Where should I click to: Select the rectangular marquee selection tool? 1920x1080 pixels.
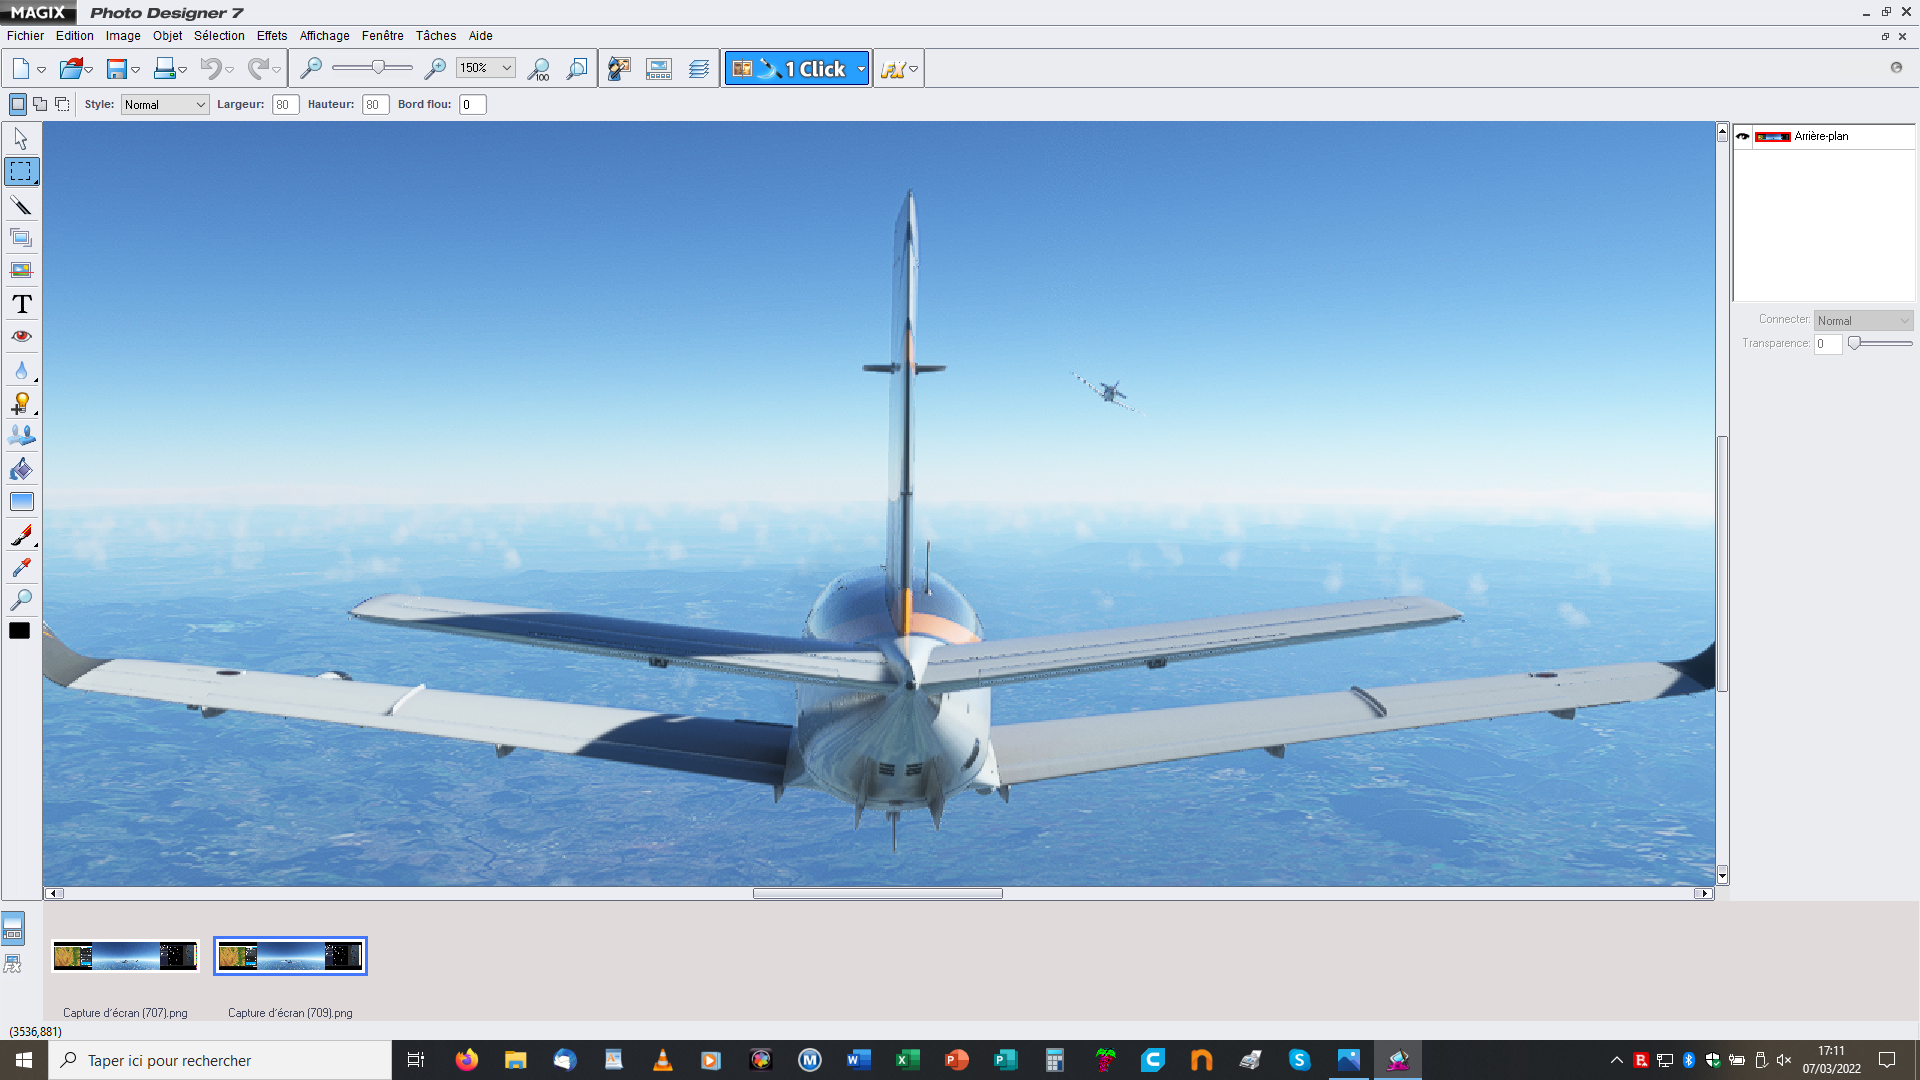(21, 172)
